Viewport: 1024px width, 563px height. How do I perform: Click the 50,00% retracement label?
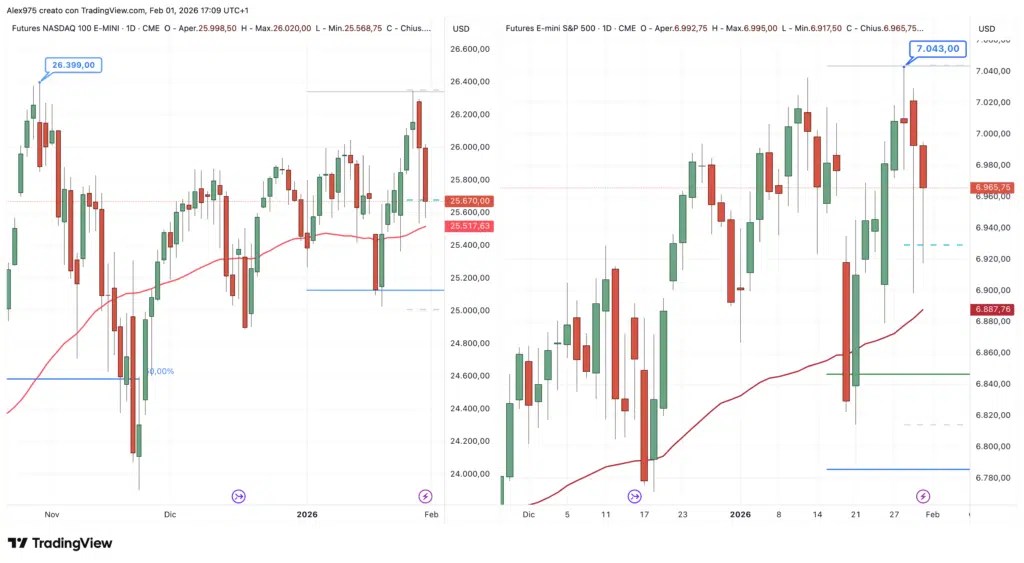coord(159,371)
